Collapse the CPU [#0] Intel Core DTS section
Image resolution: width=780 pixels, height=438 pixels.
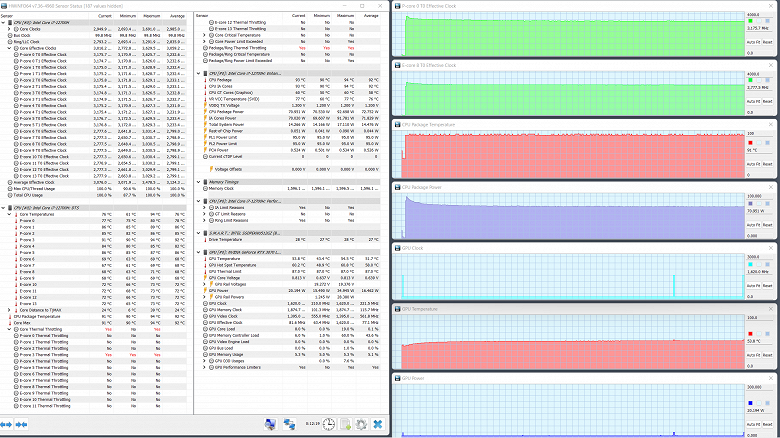pyautogui.click(x=3, y=207)
